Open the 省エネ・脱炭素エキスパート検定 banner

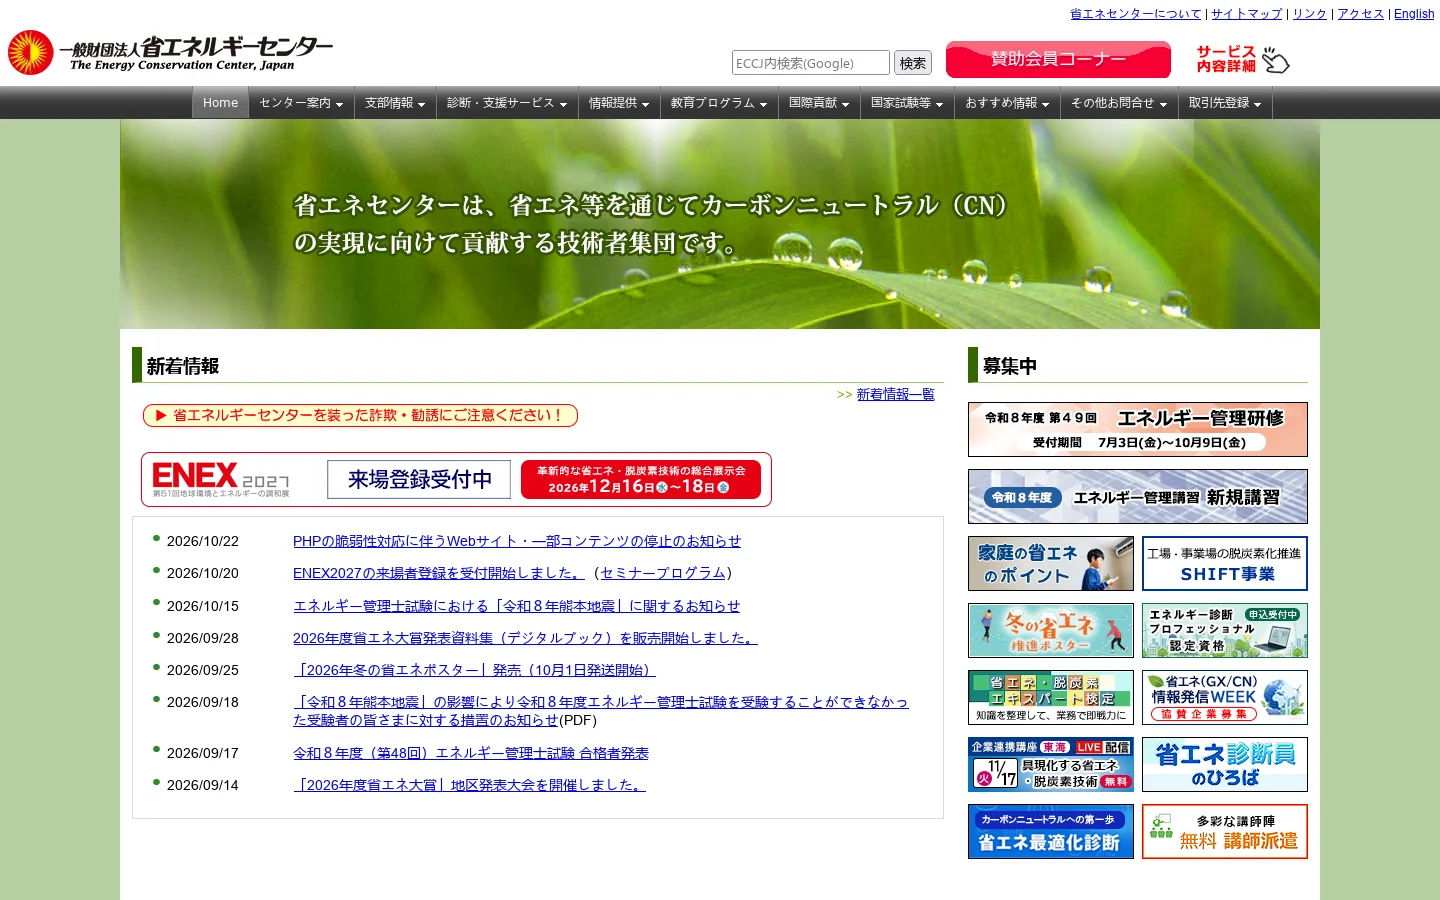(x=1051, y=697)
